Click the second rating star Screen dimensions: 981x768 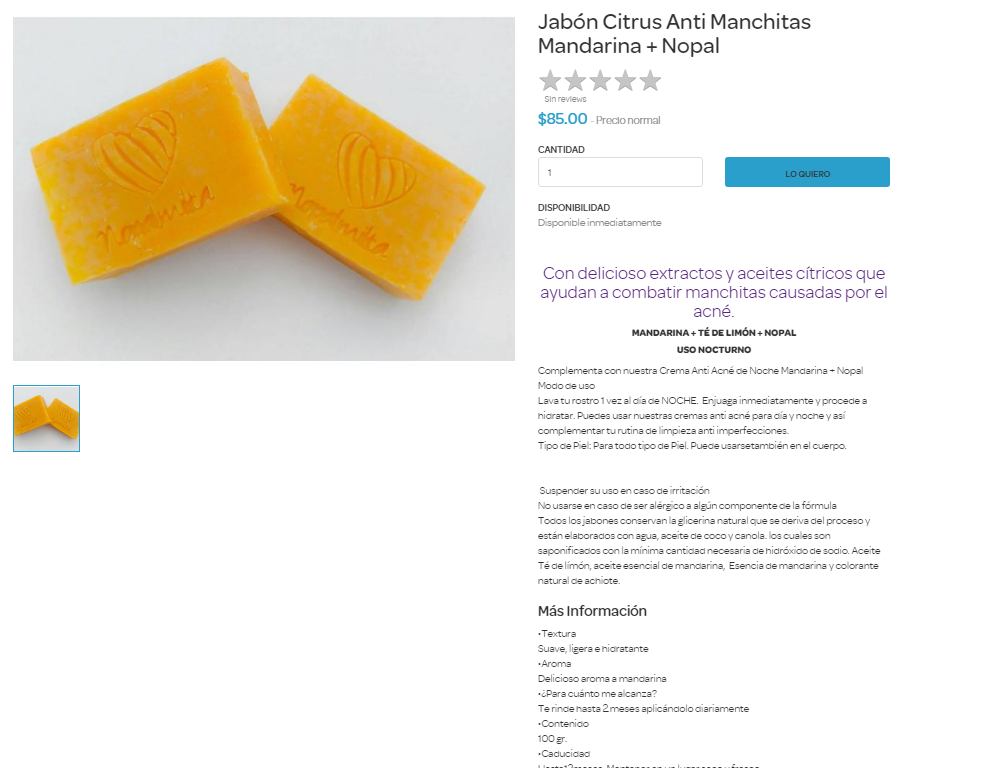(575, 81)
